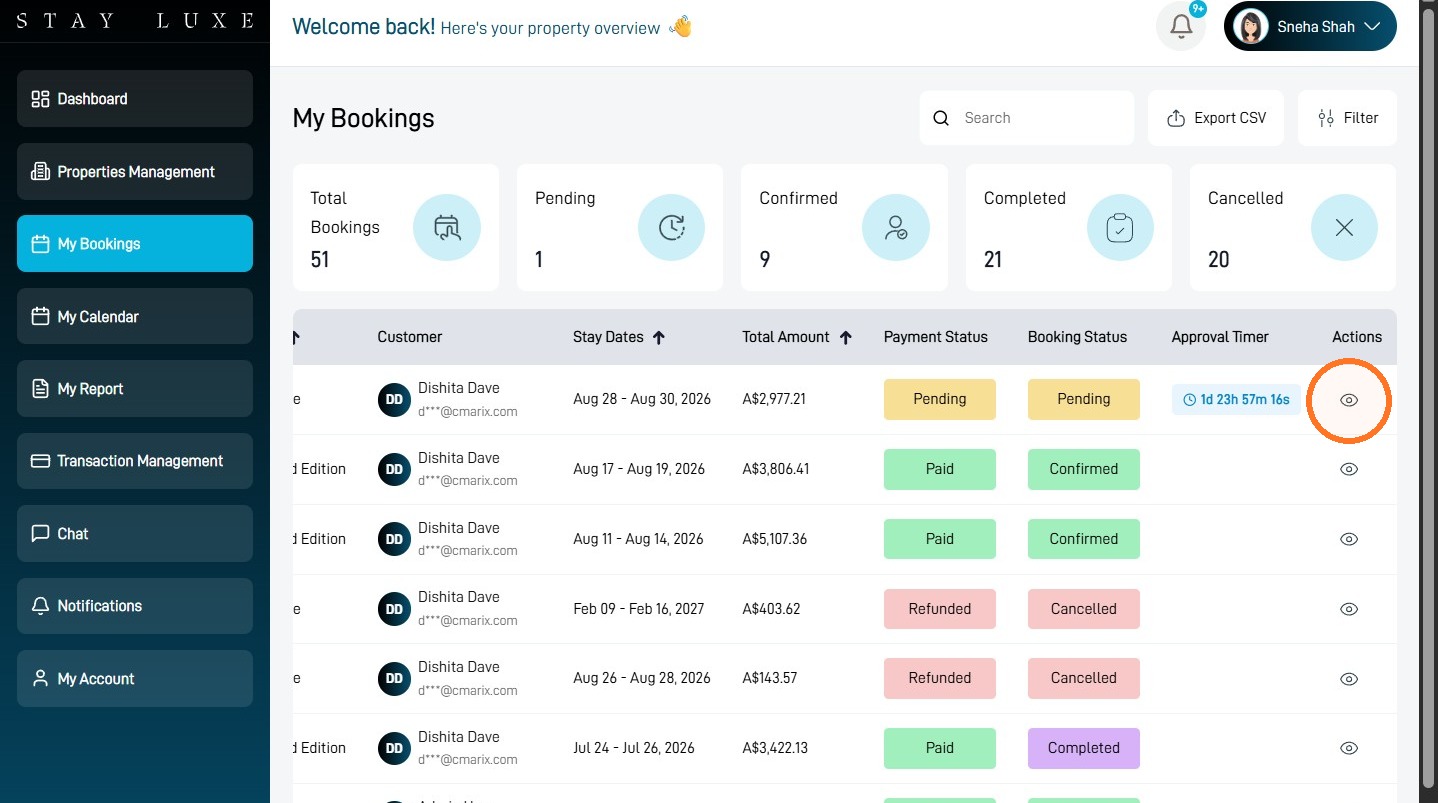View the A$2,977.21 booking via eye icon

[1349, 400]
